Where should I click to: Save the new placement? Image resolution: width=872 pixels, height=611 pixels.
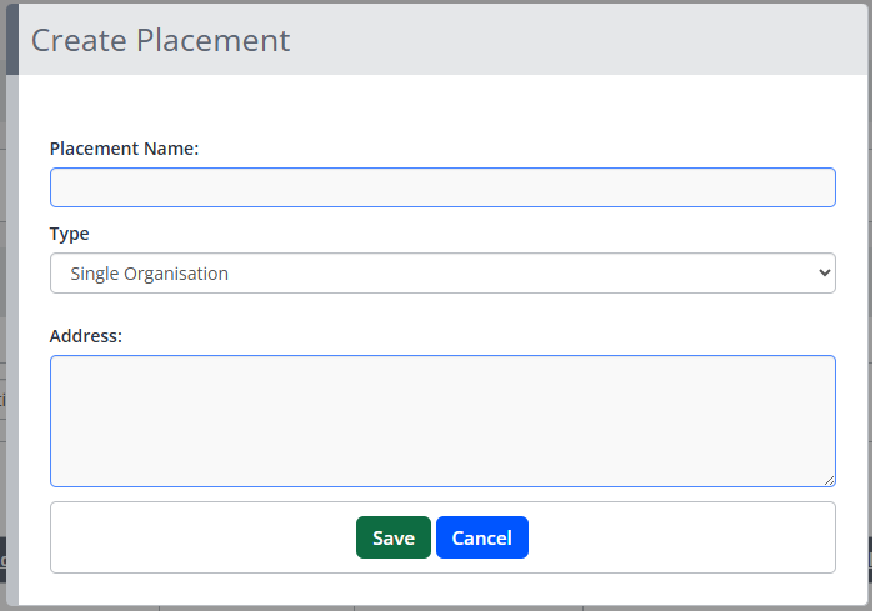[x=393, y=538]
